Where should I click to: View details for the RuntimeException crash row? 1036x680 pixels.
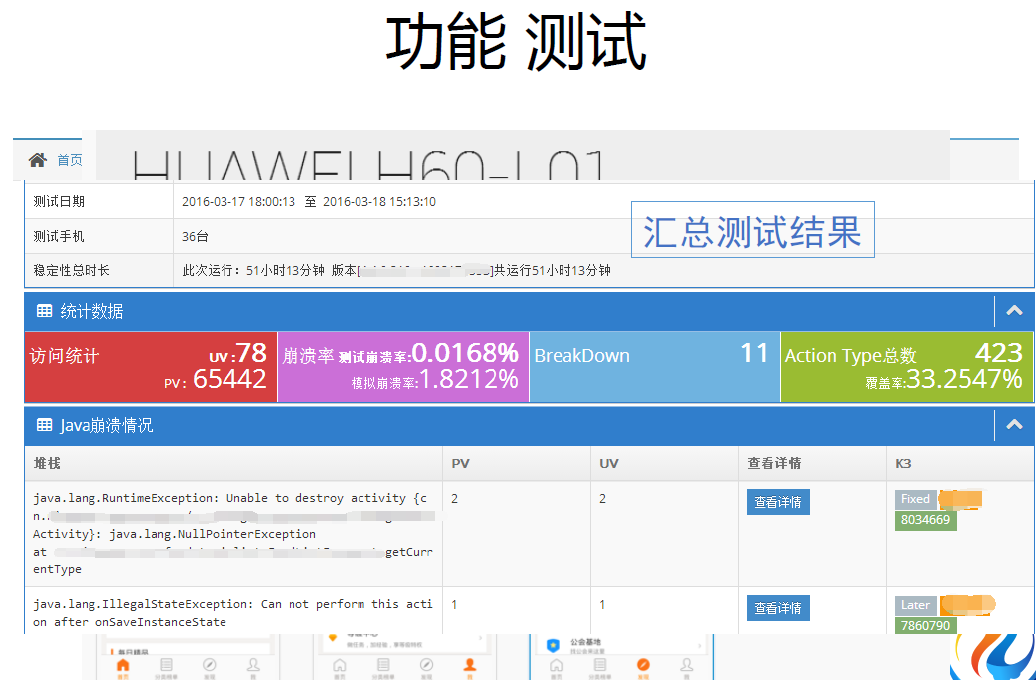pyautogui.click(x=778, y=502)
